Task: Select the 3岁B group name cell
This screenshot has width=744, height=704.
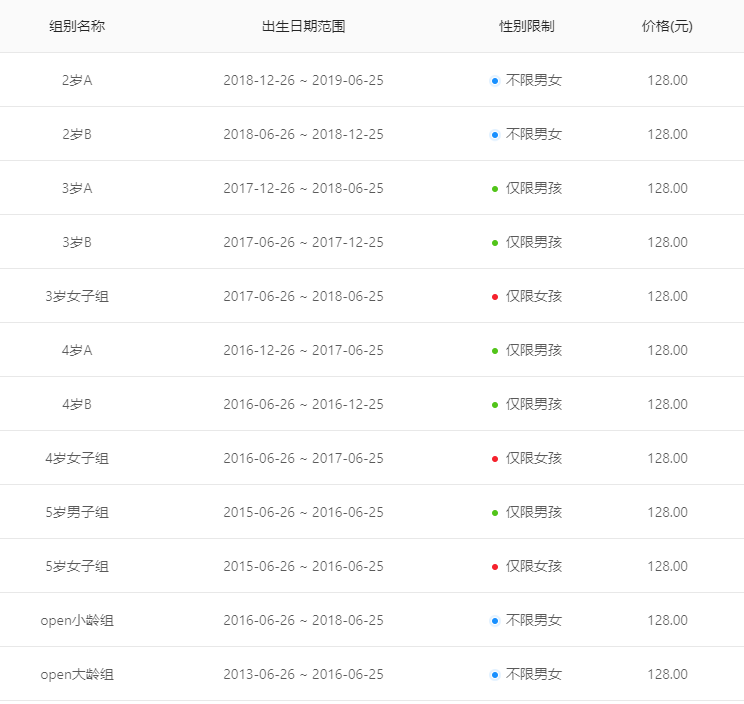Action: (77, 242)
